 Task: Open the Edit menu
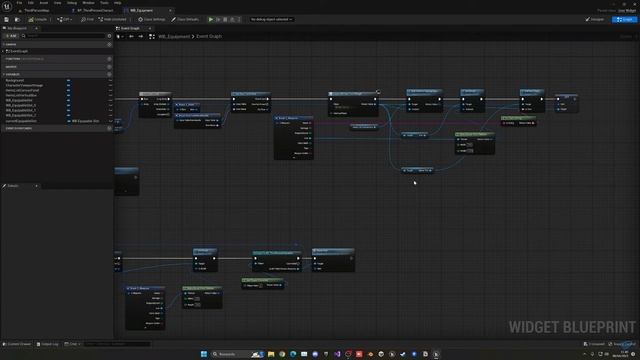click(x=31, y=3)
